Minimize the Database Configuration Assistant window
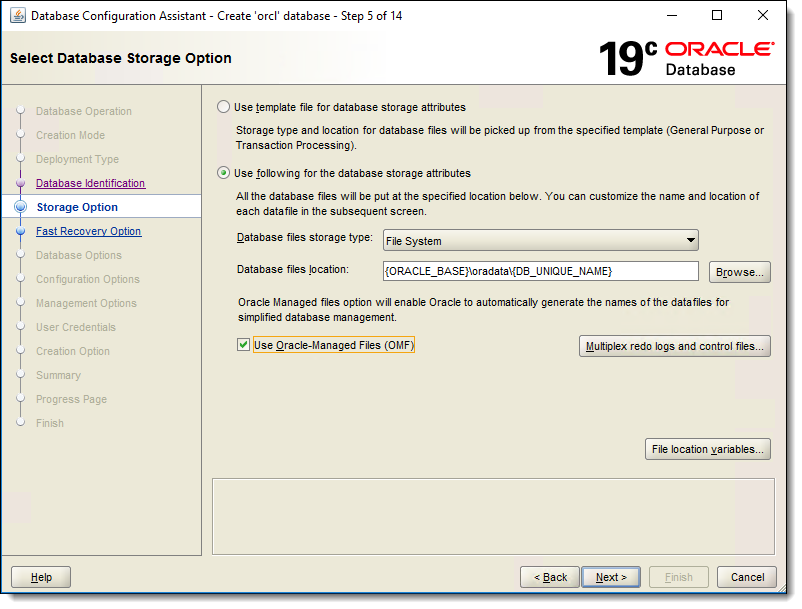The image size is (802, 609). (672, 15)
